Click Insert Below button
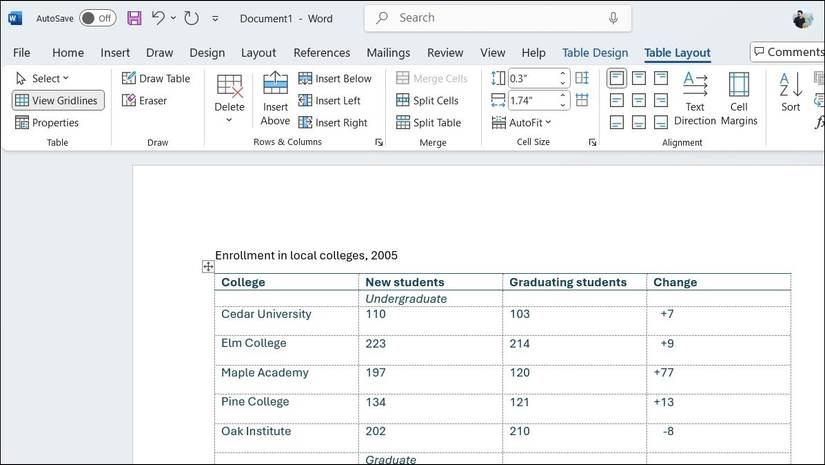825x465 pixels. [x=335, y=78]
